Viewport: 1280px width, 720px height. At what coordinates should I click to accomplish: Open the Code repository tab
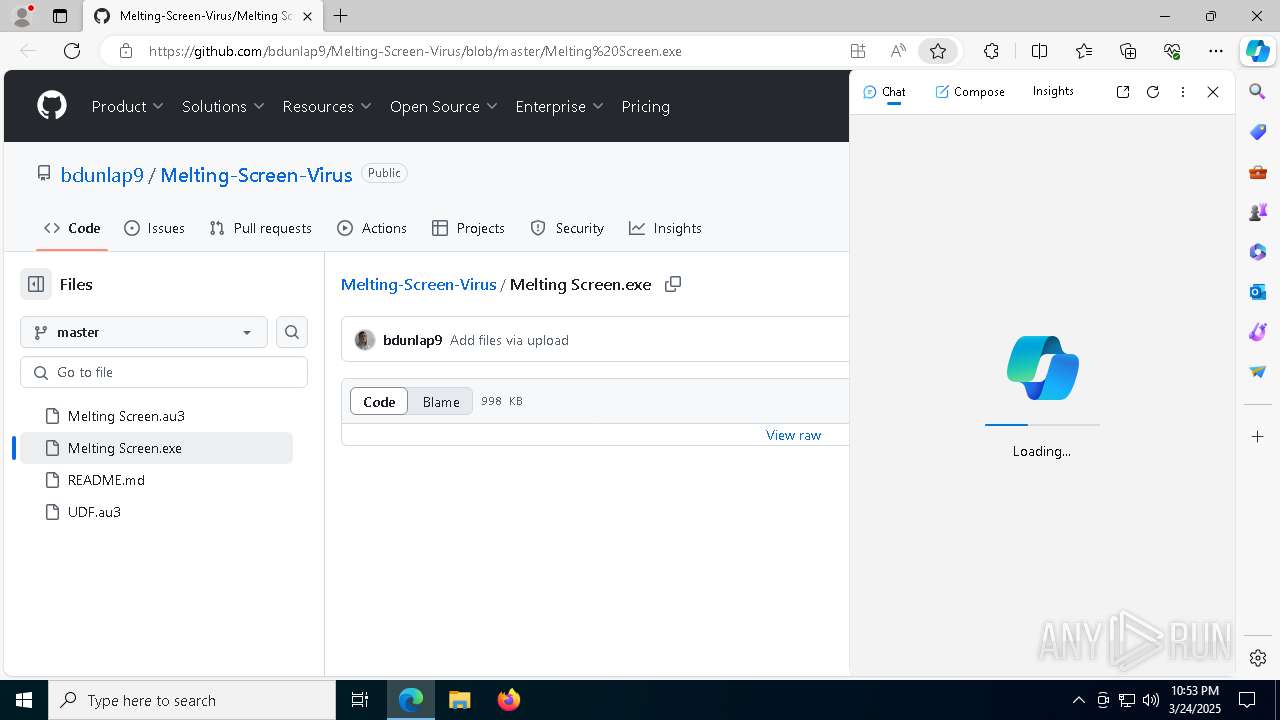[72, 228]
